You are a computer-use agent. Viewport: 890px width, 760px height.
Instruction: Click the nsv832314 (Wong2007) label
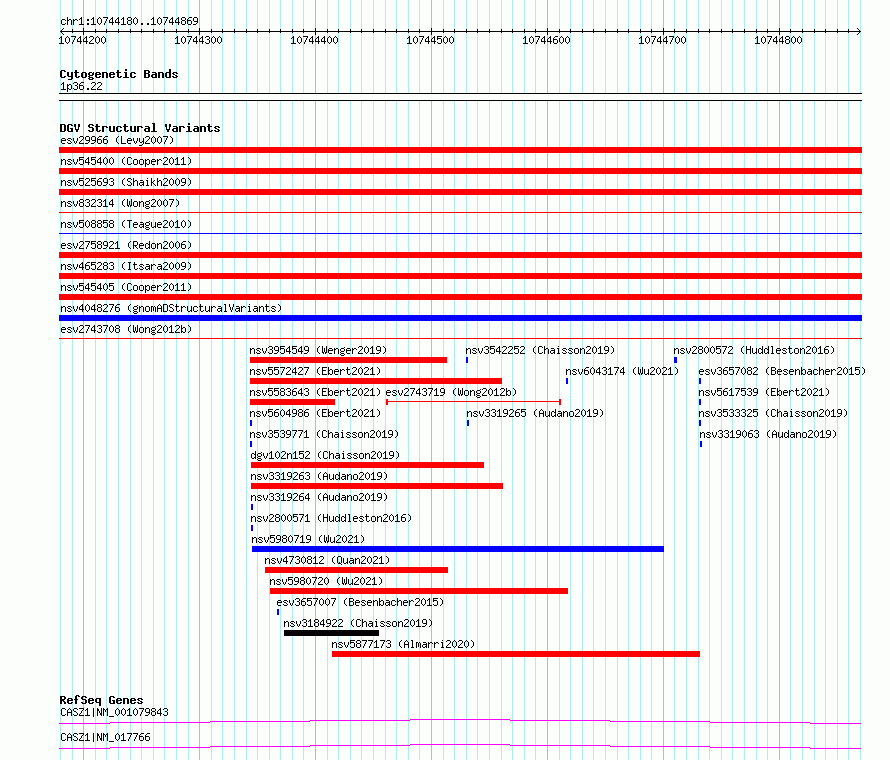tap(120, 203)
